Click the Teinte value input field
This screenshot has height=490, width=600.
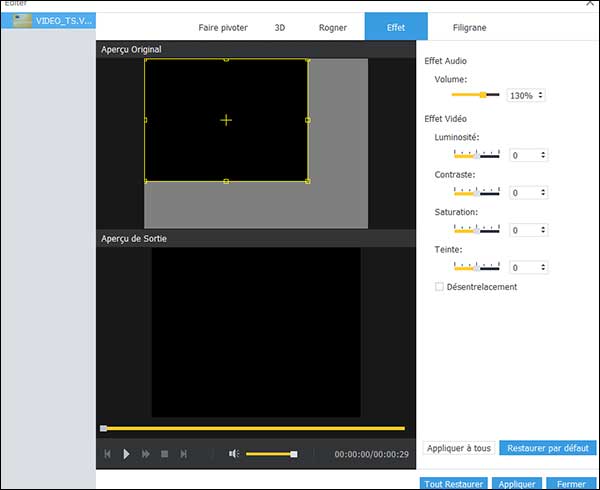(523, 268)
